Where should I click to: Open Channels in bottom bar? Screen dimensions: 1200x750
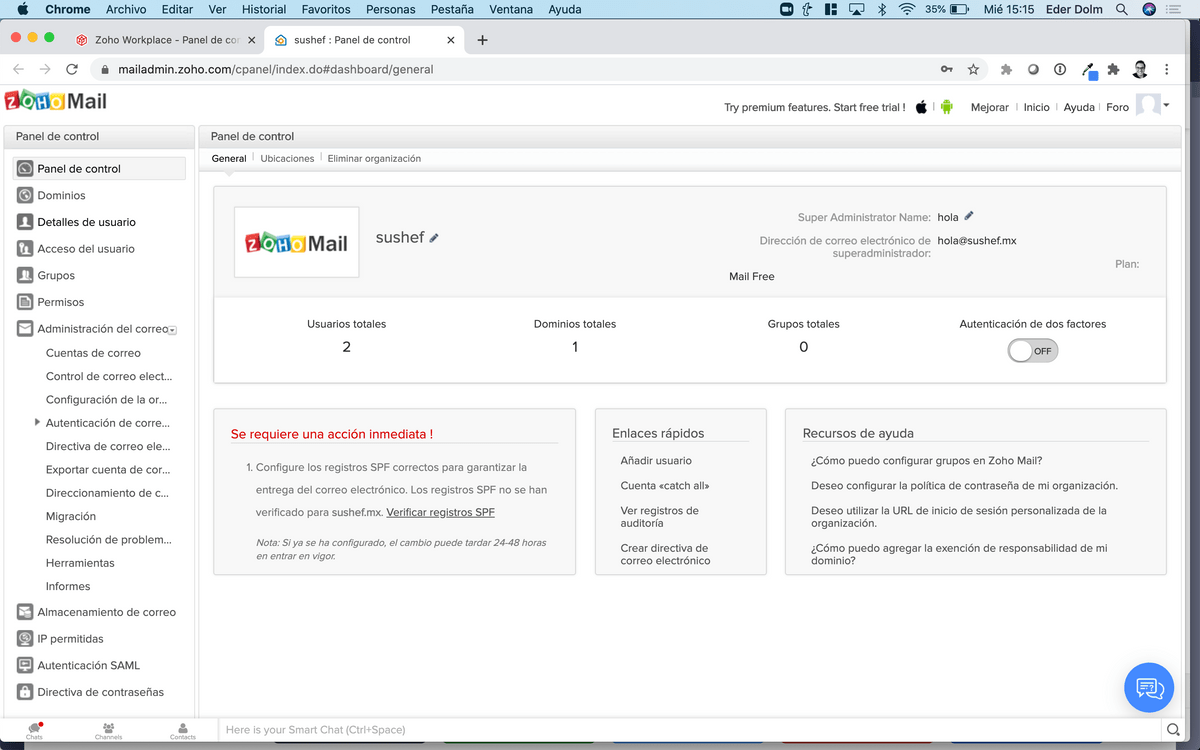point(108,731)
